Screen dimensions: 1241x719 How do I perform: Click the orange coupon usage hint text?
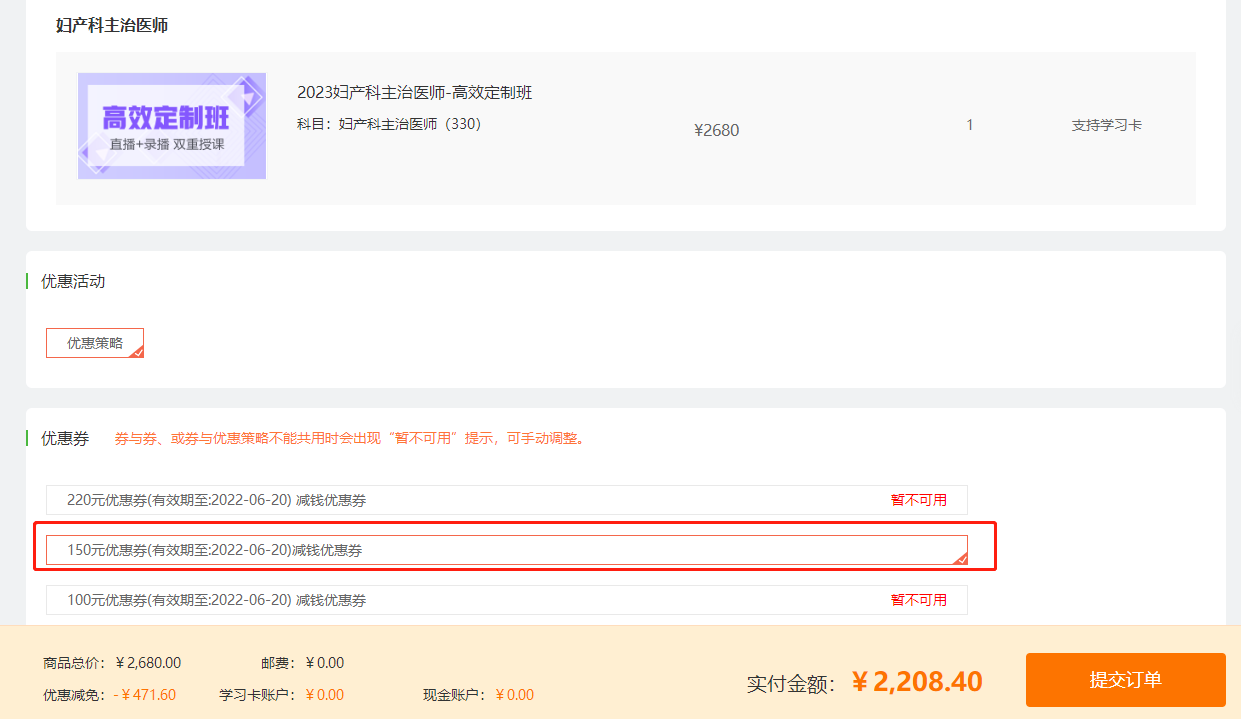coord(349,438)
